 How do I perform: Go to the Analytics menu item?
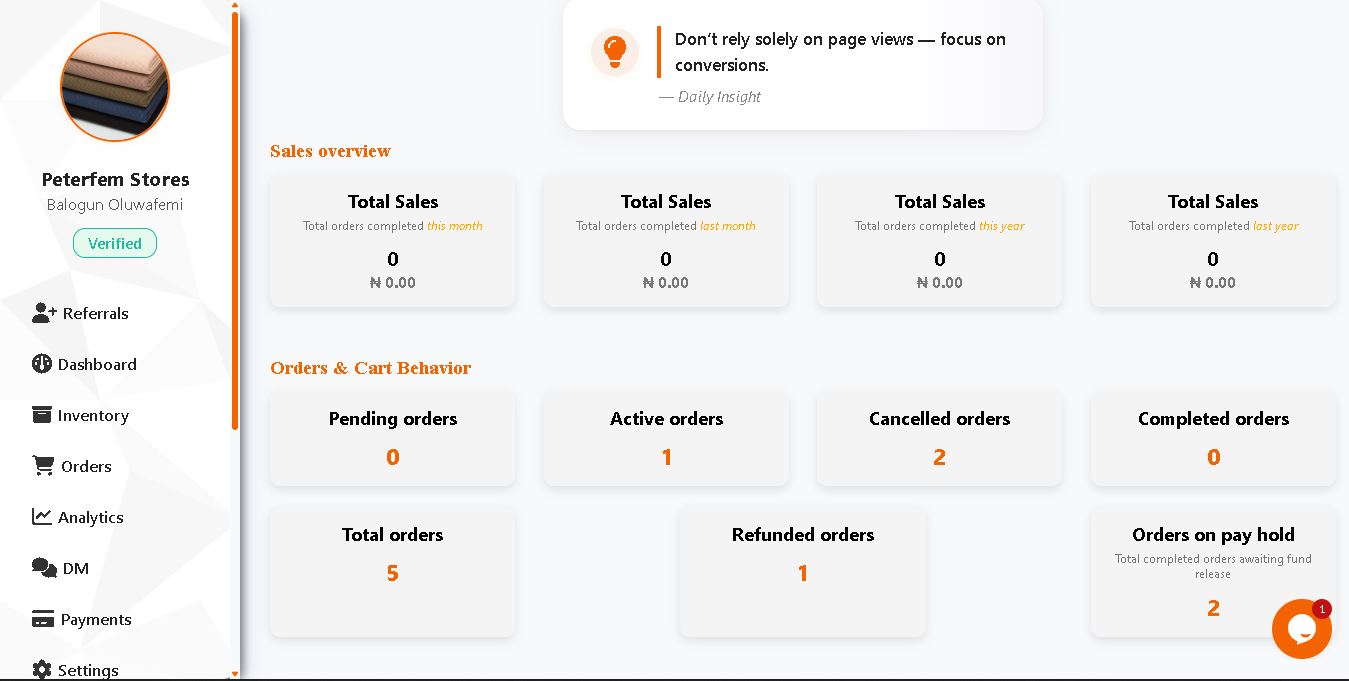click(90, 517)
